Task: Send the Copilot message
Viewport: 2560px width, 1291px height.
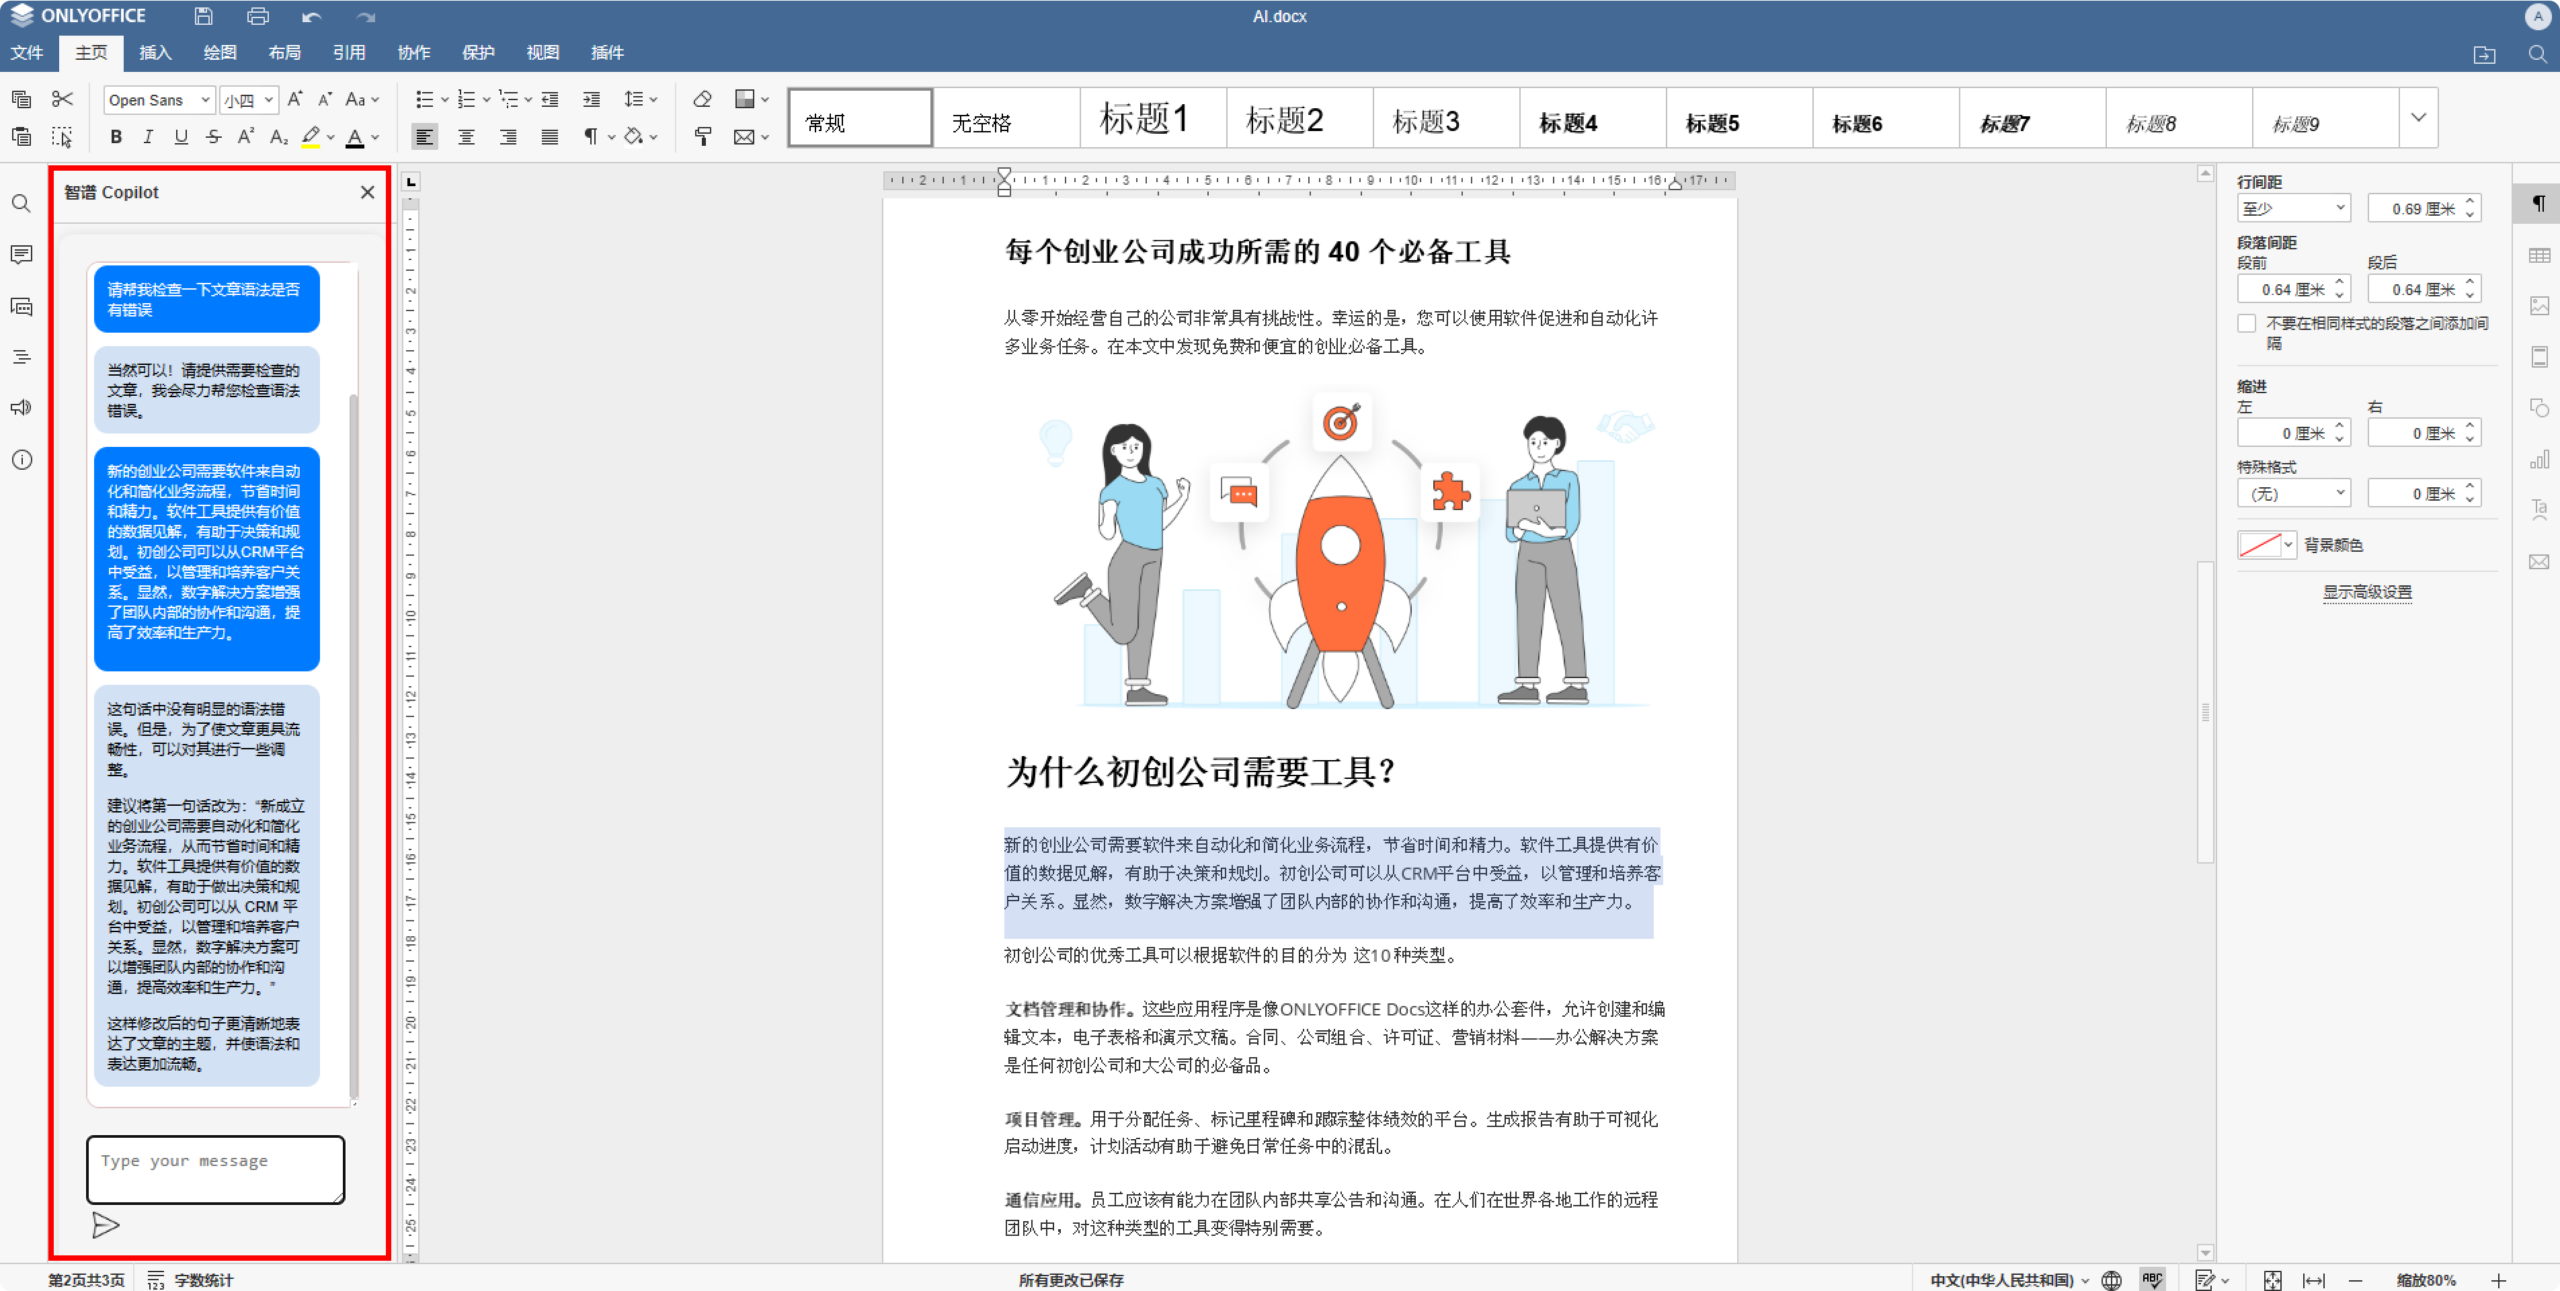Action: coord(105,1225)
